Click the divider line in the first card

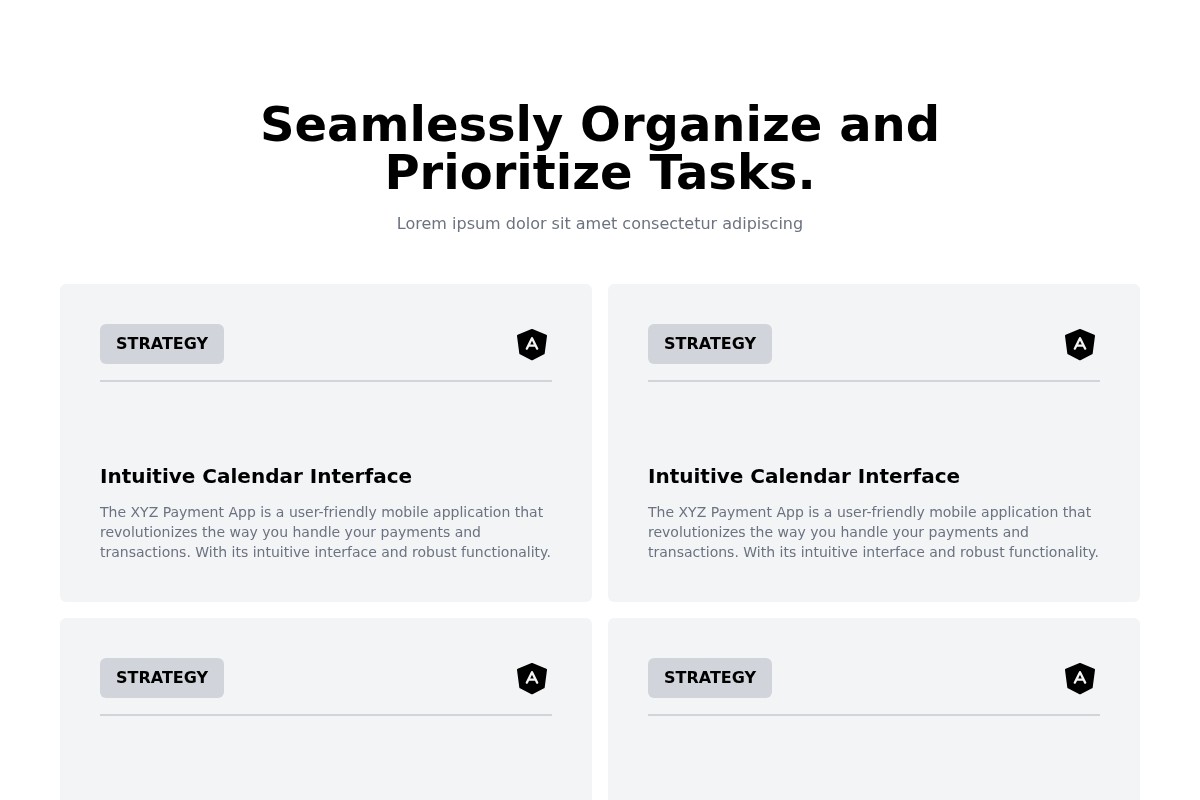pyautogui.click(x=326, y=381)
